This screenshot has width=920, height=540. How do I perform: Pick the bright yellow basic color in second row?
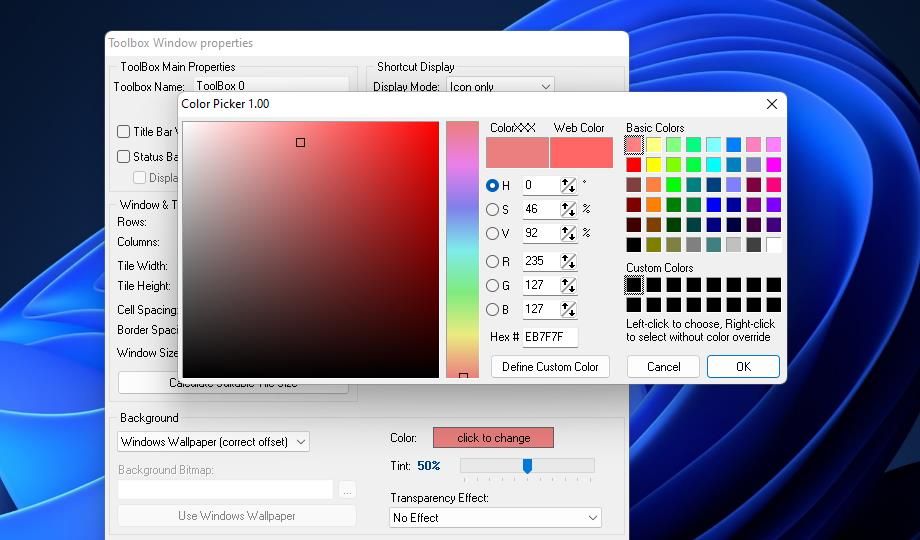(x=654, y=164)
